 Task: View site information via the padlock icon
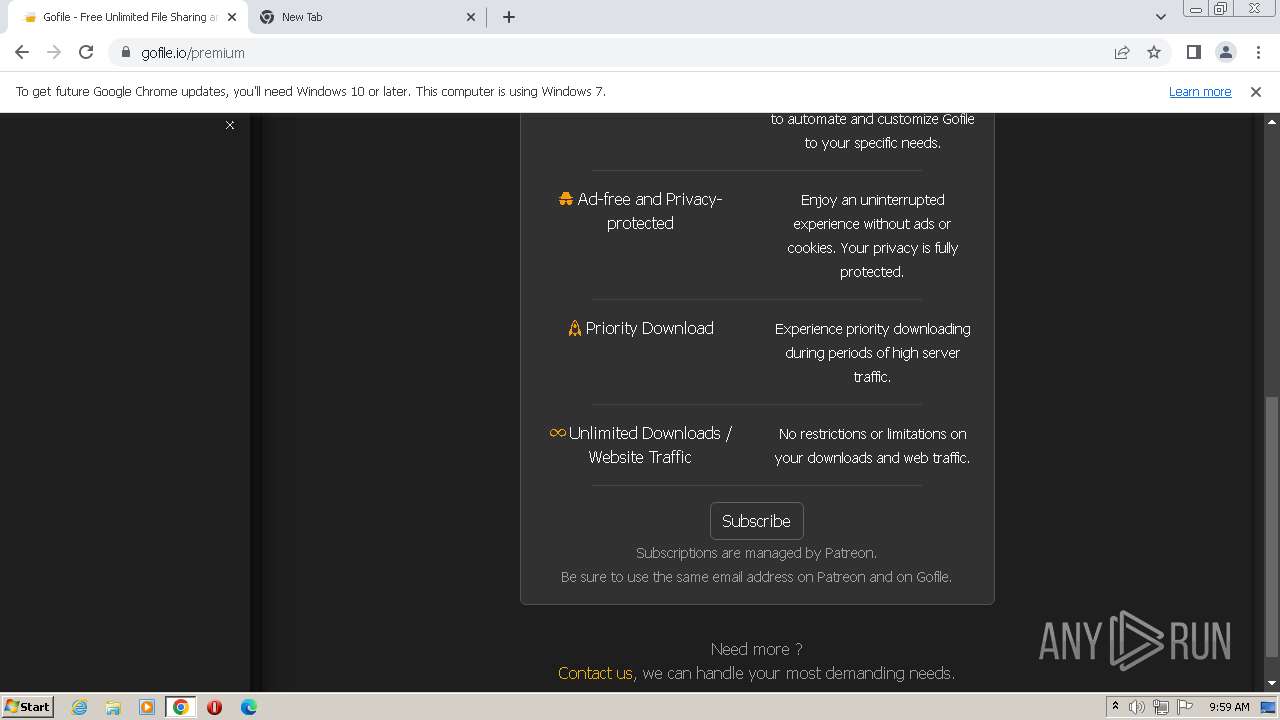click(125, 53)
